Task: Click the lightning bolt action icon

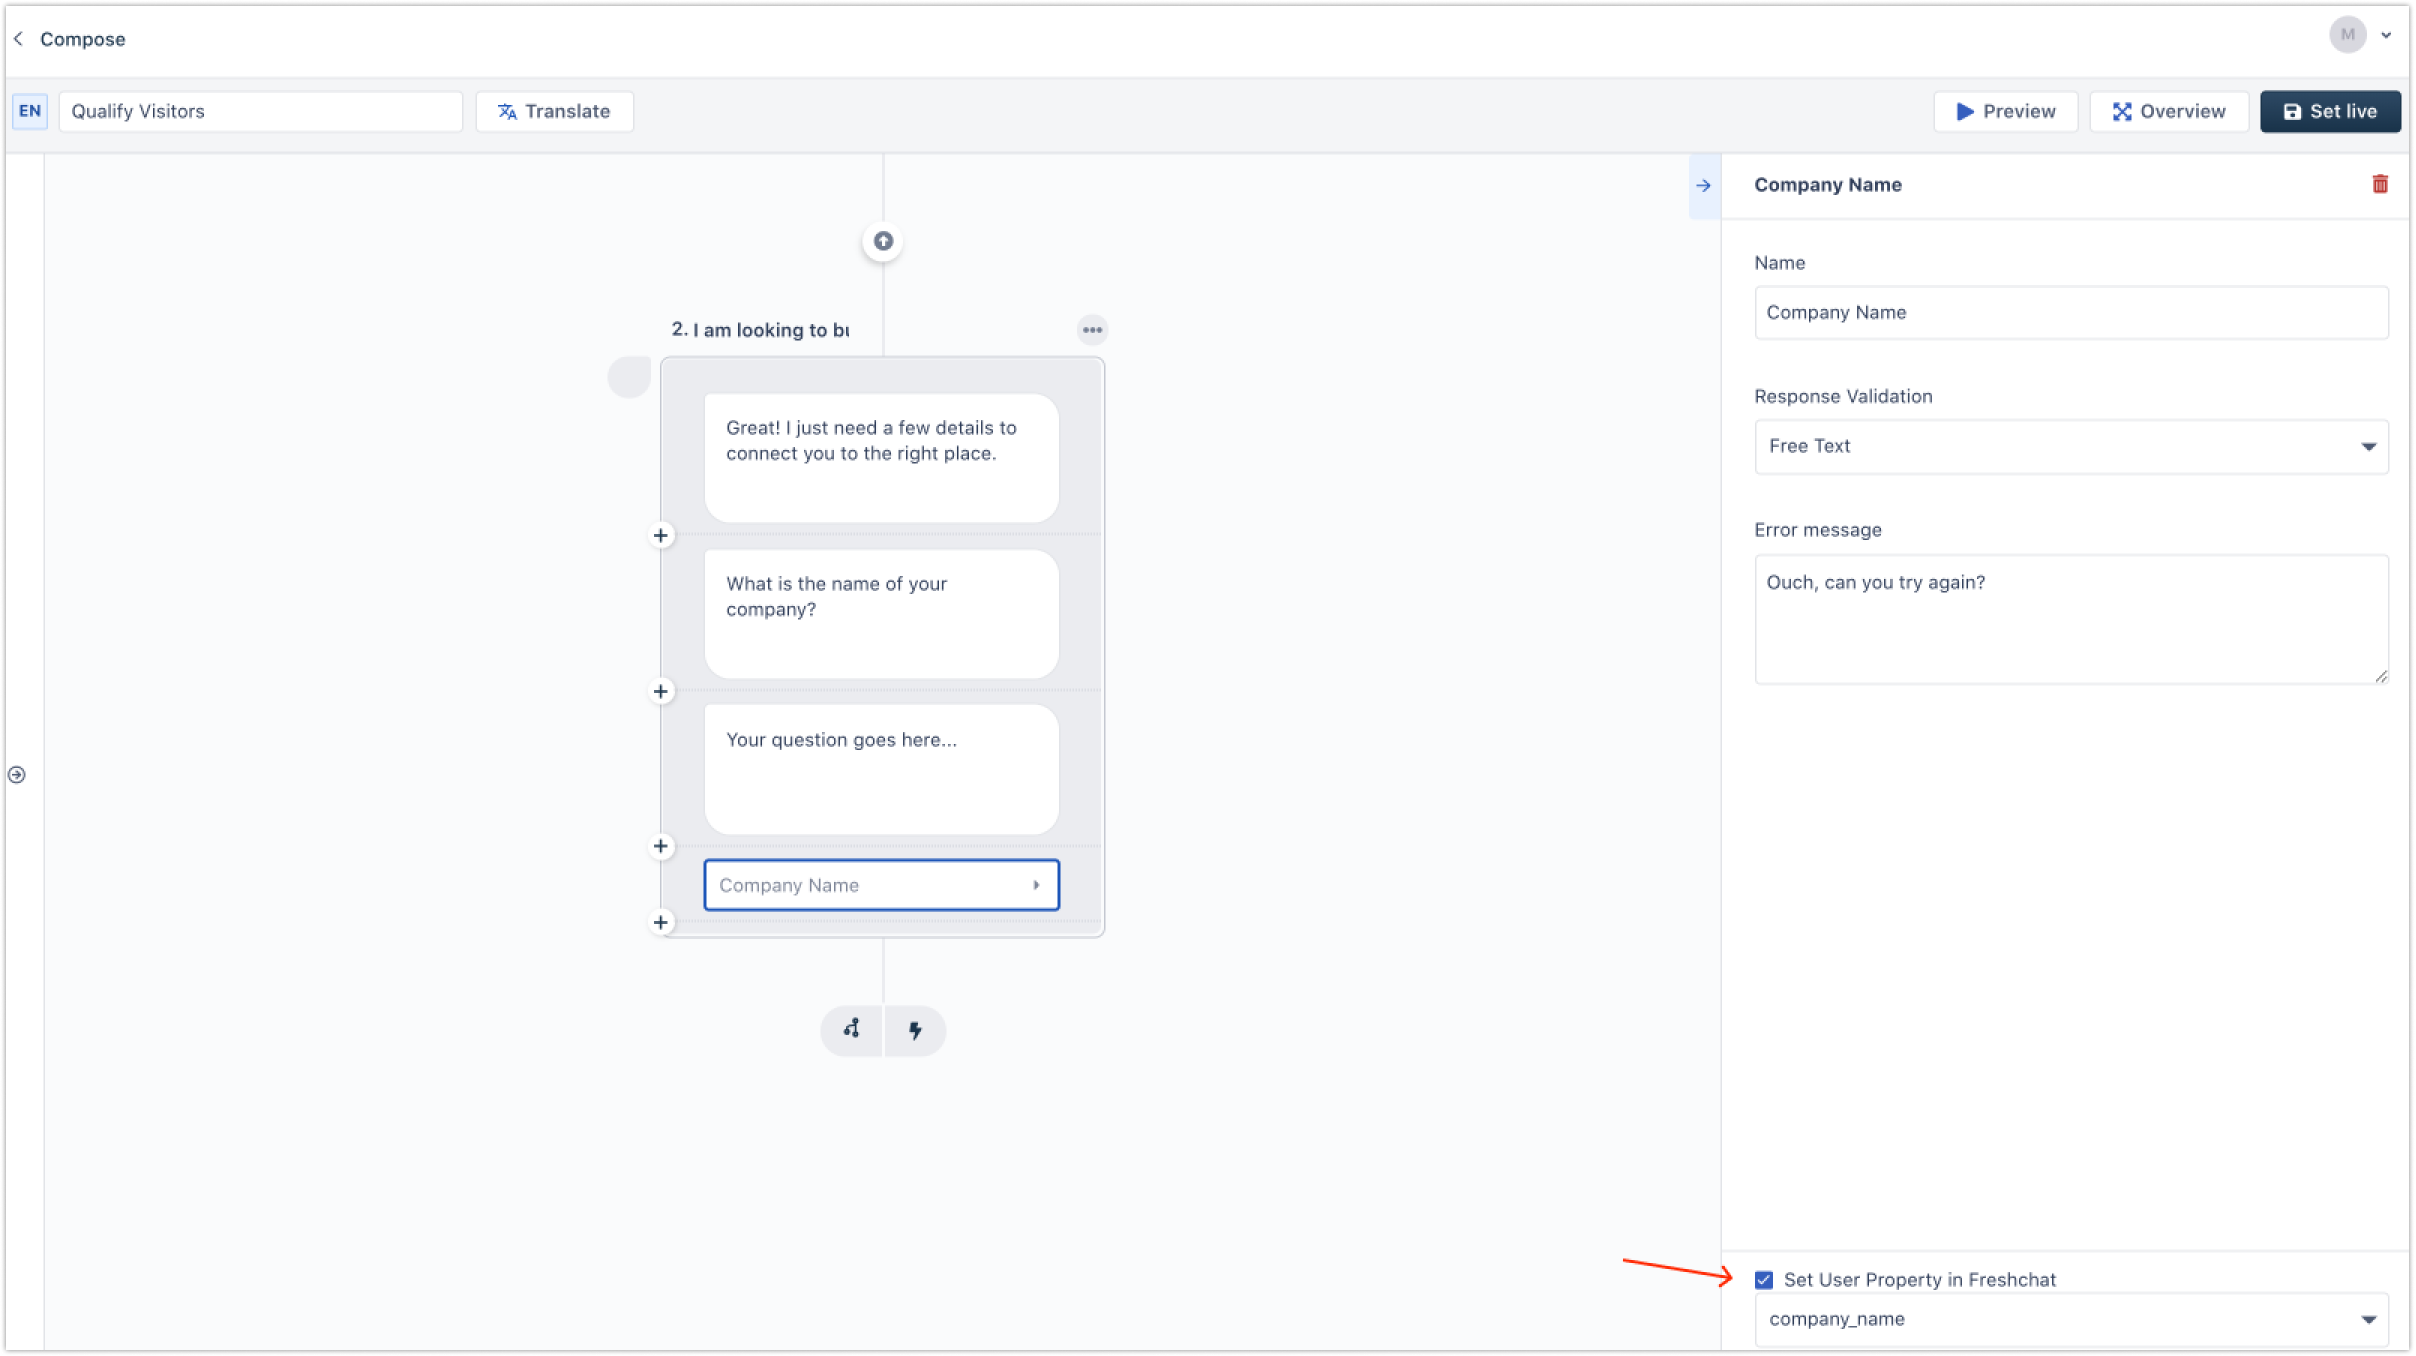Action: [x=915, y=1030]
